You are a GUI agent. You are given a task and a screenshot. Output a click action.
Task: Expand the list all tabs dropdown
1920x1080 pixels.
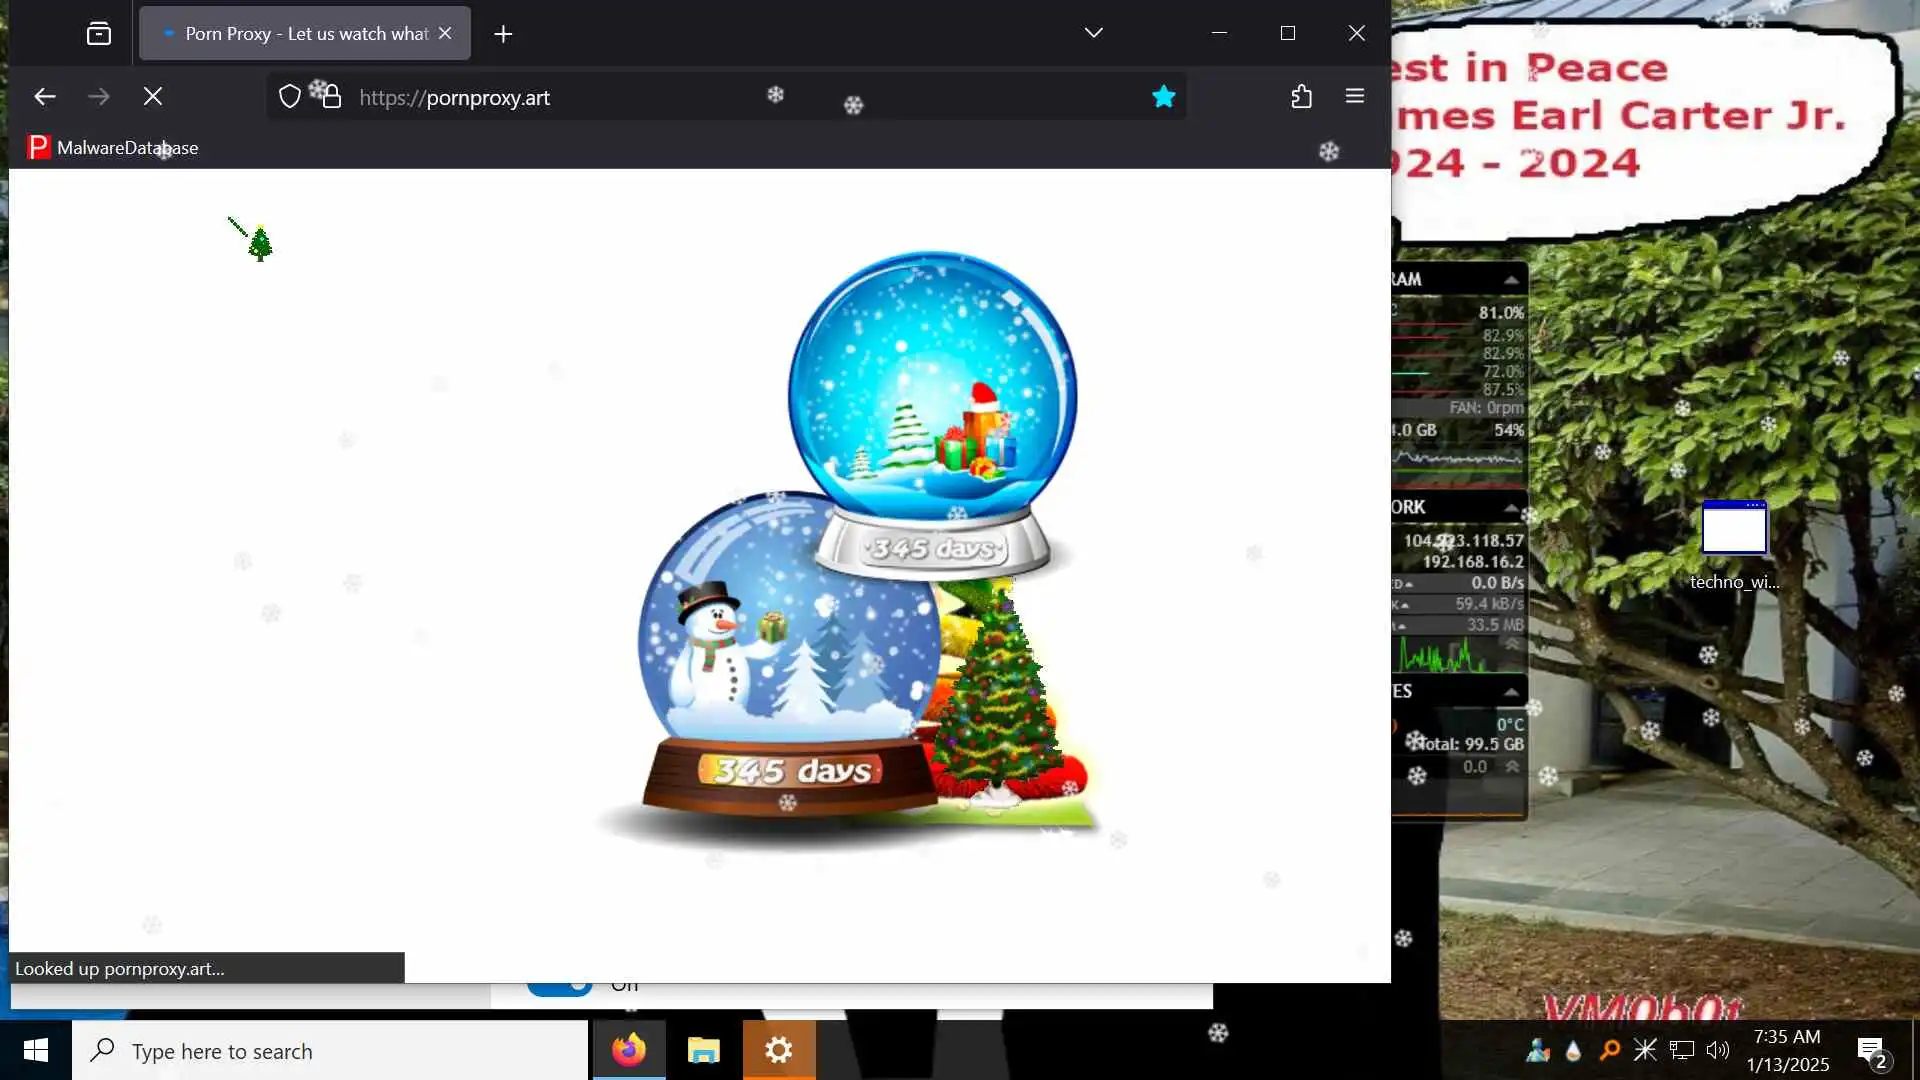1093,33
